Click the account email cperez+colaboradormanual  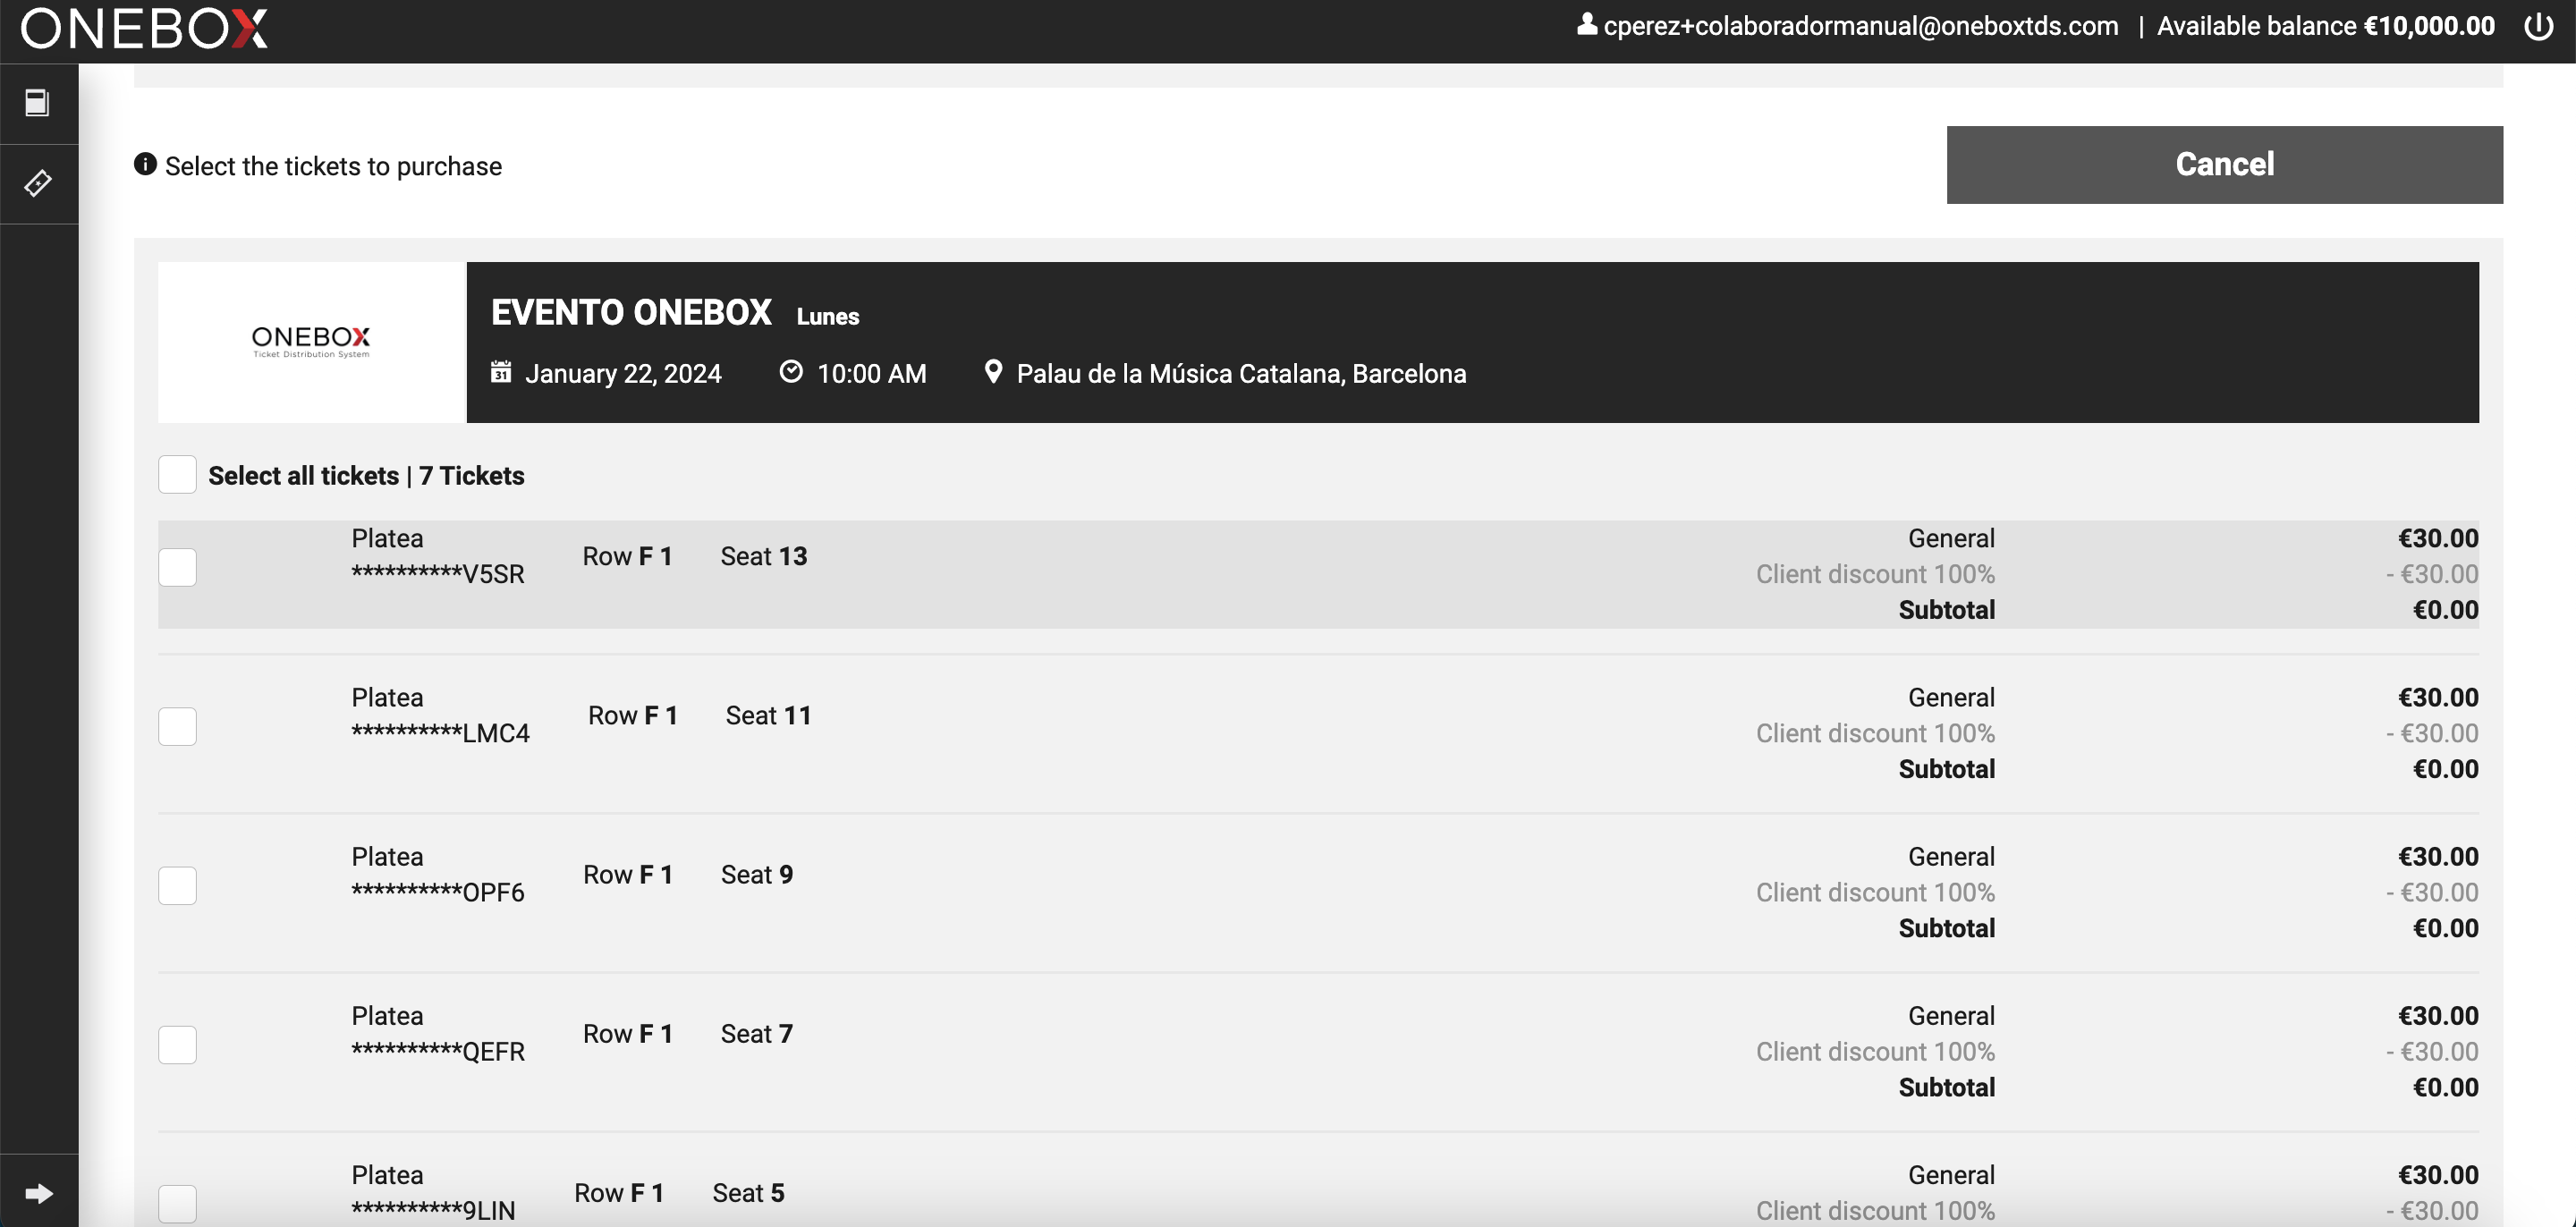point(1860,26)
